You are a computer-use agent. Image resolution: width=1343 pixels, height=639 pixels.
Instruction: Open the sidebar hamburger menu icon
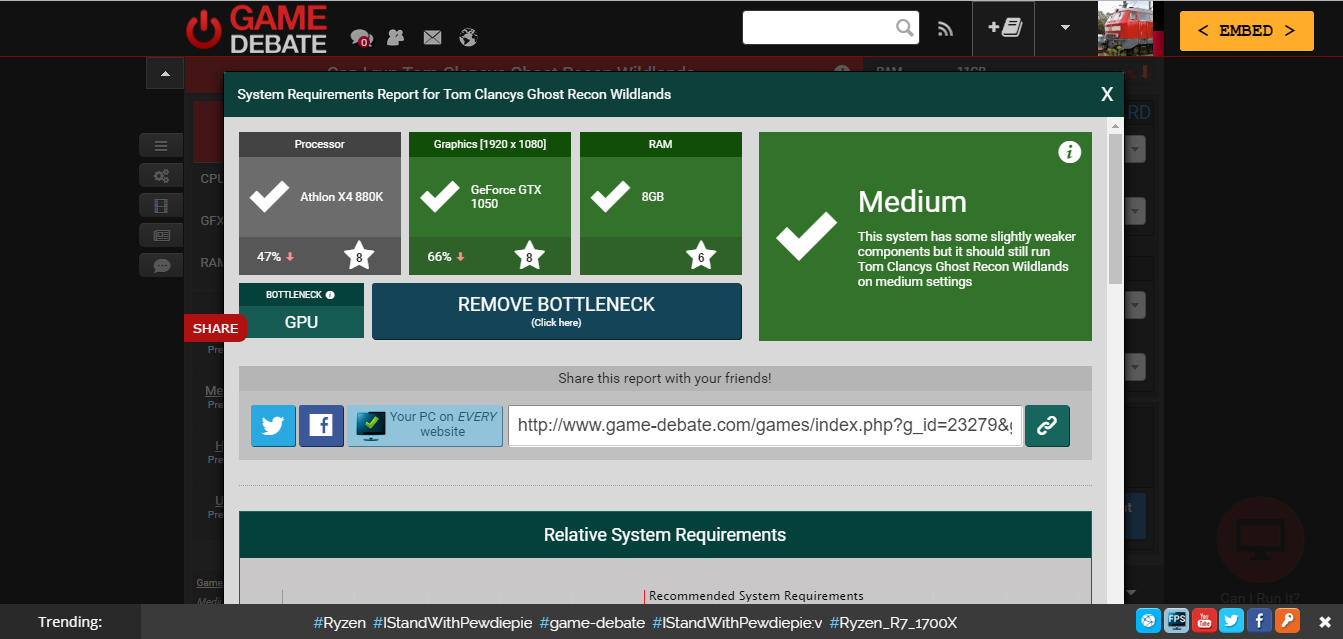pos(161,145)
